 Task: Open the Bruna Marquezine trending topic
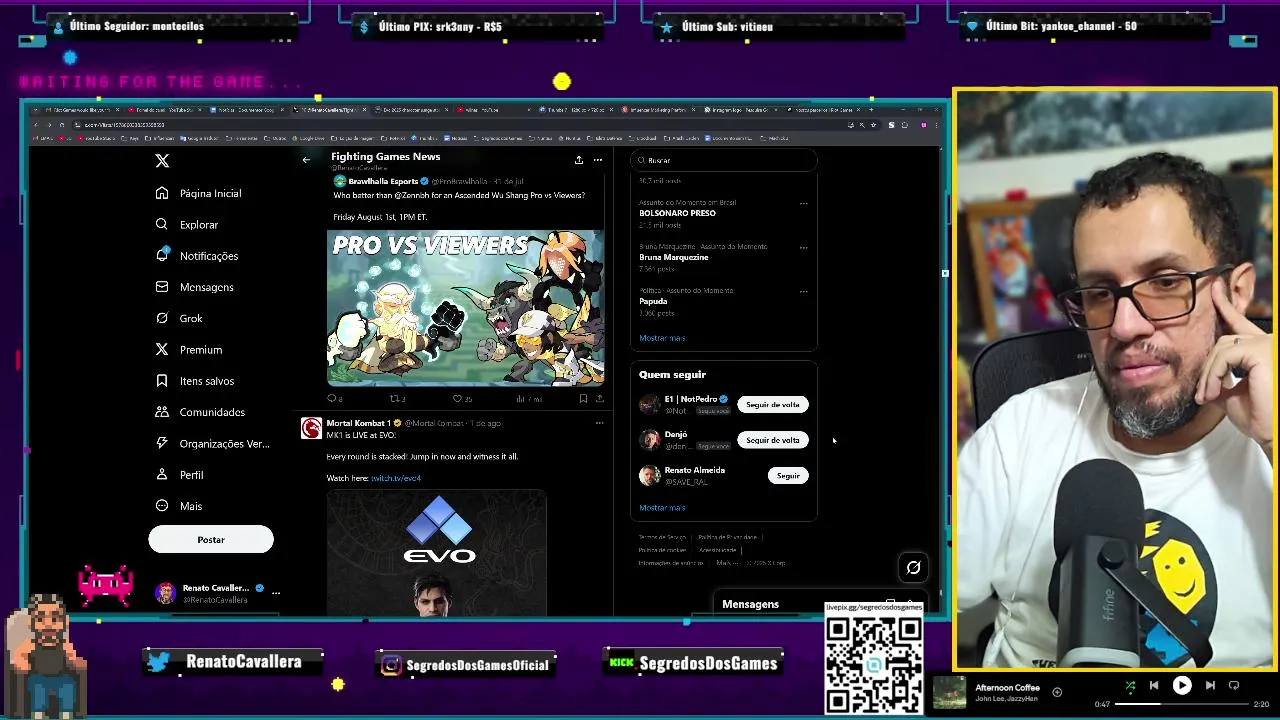pos(674,257)
